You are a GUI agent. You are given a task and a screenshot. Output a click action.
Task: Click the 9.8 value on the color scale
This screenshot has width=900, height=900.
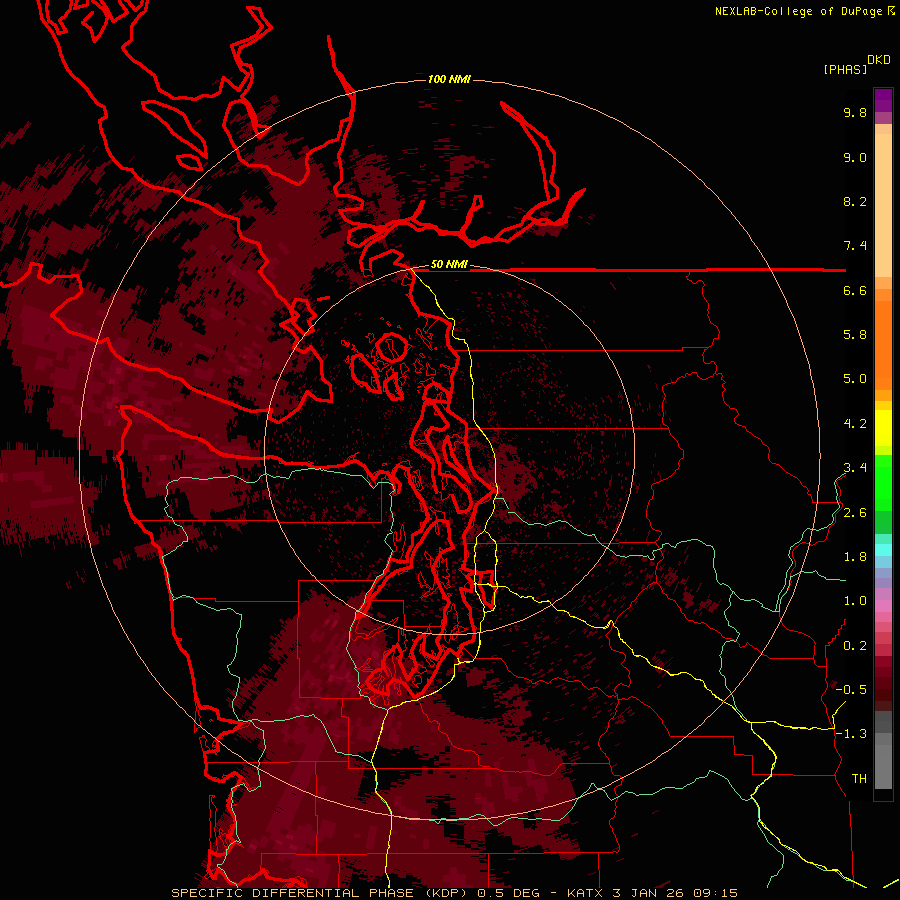[855, 112]
